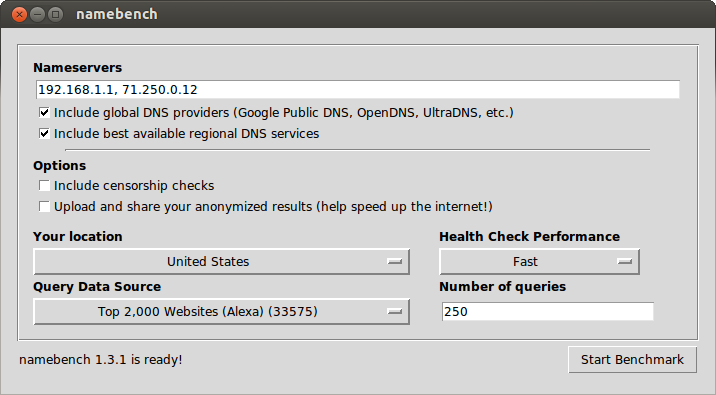Viewport: 716px width, 395px height.
Task: Click the indicator icon on Fast menu
Action: [624, 262]
